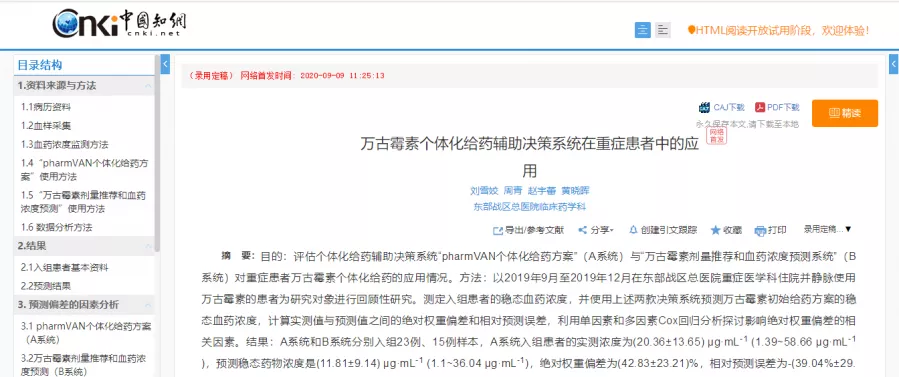Switch to the single-column layout view icon
The width and height of the screenshot is (899, 377).
tap(643, 30)
